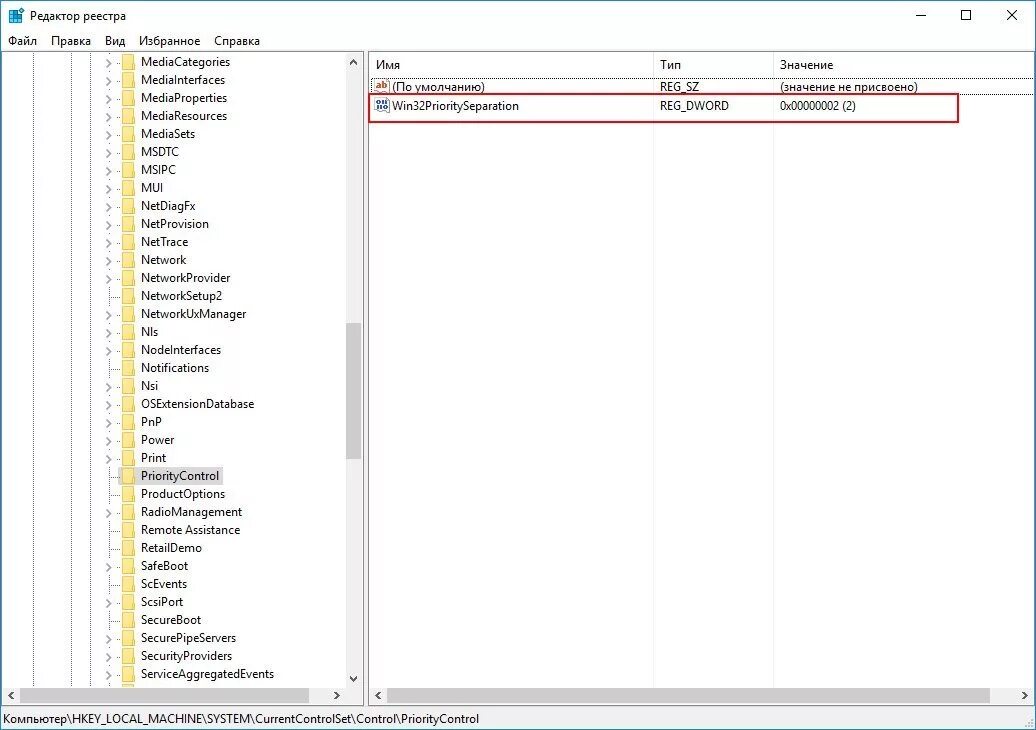Open the Файл menu
Screen dimensions: 1036x730
pos(22,41)
